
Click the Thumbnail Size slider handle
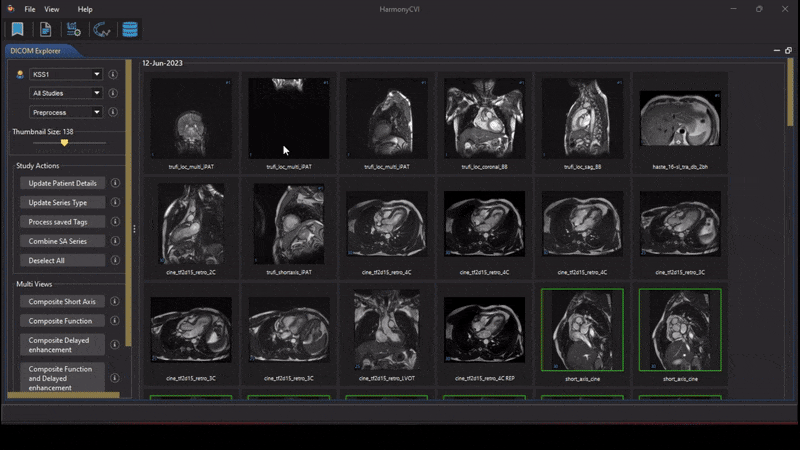point(65,143)
